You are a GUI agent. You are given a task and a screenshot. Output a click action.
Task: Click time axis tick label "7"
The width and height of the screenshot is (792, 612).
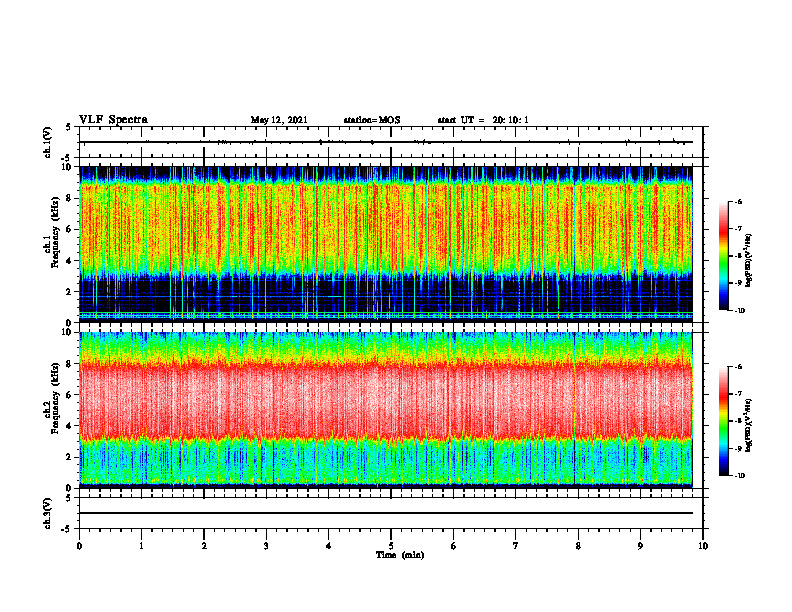(516, 546)
